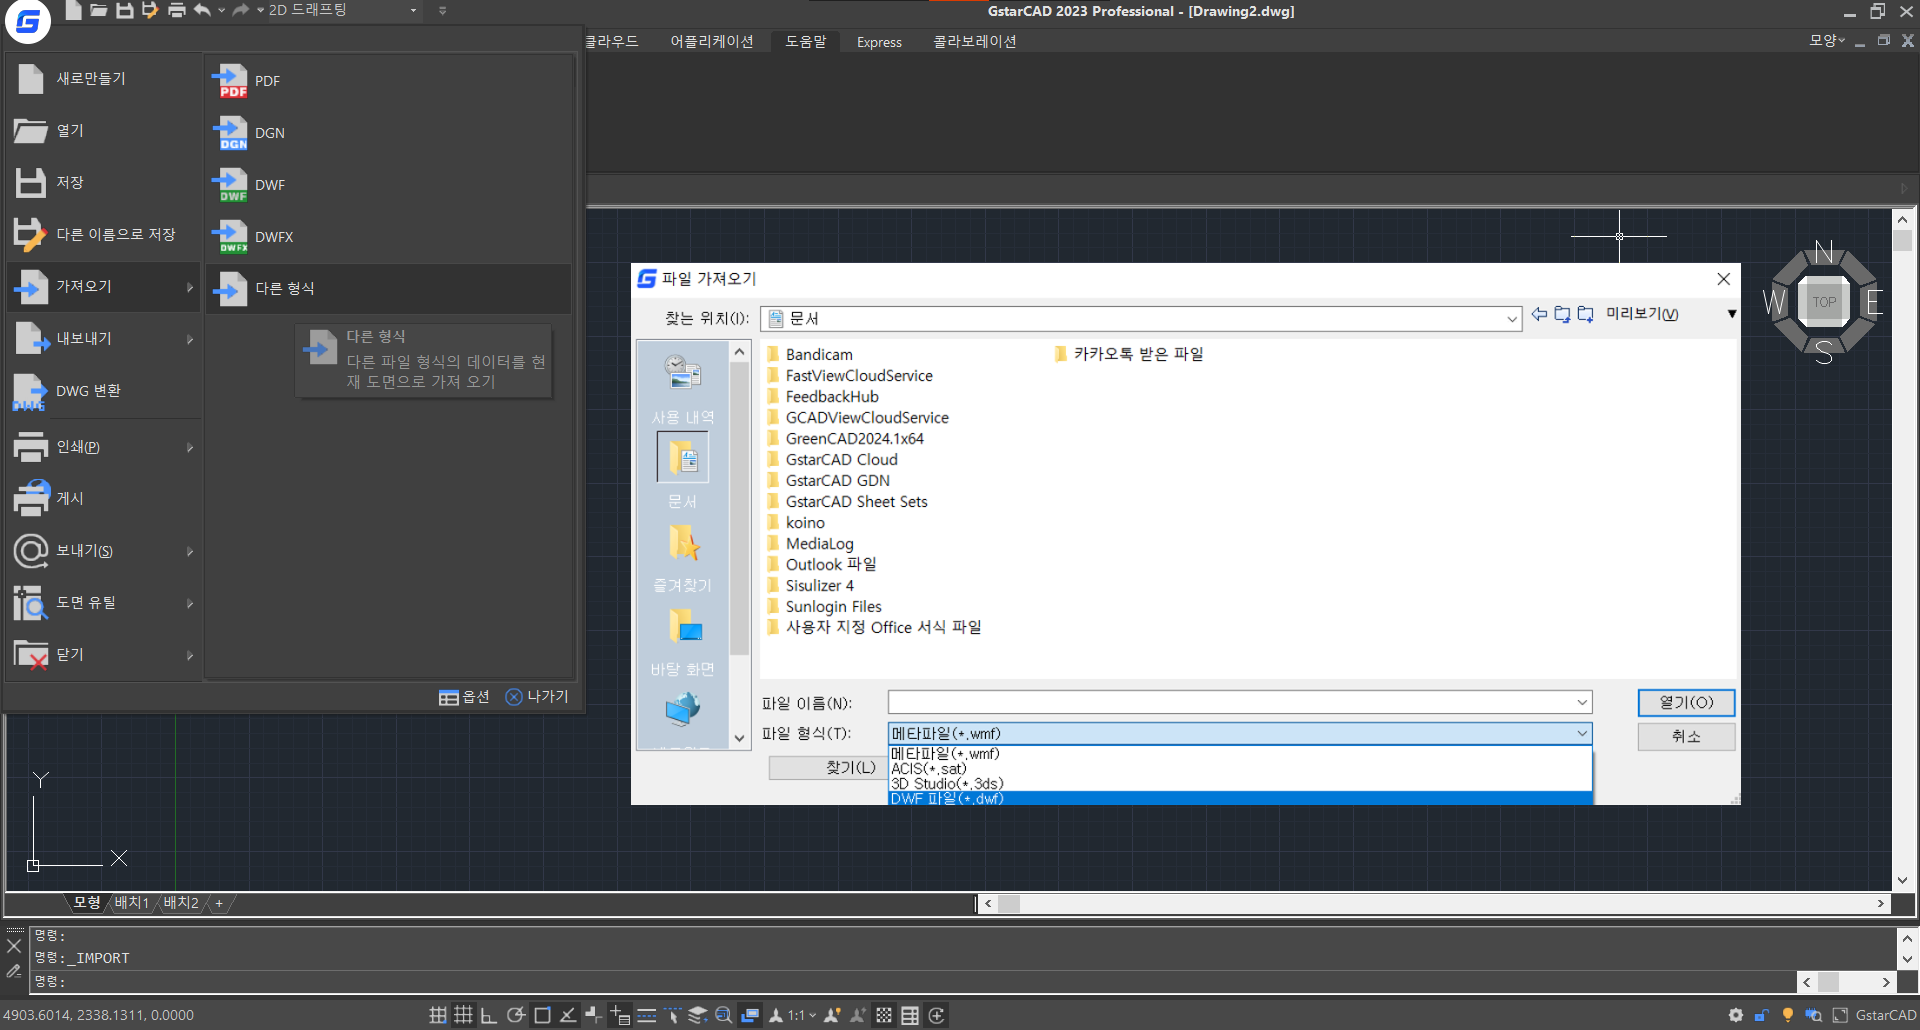
Task: Open the 콜라보레이션 ribbon tab
Action: (x=974, y=41)
